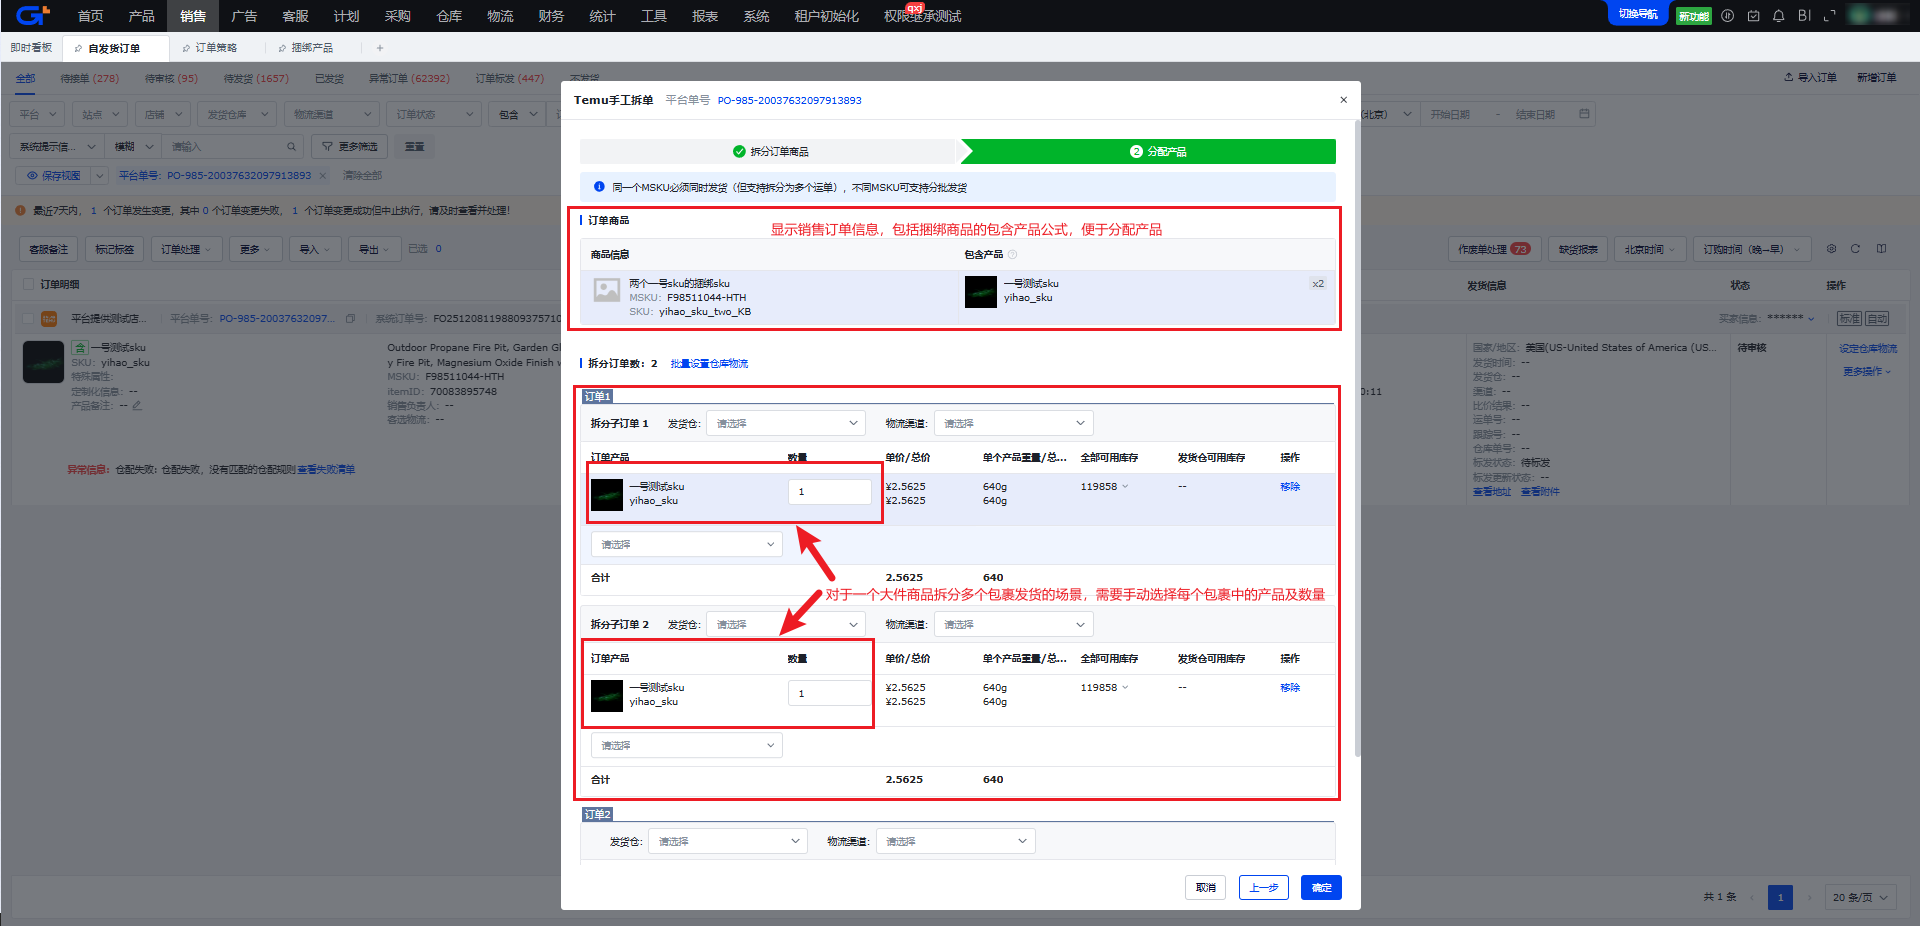The width and height of the screenshot is (1920, 926).
Task: Open 物流渠道 dropdown for 拆分子订单 2
Action: [x=1013, y=625]
